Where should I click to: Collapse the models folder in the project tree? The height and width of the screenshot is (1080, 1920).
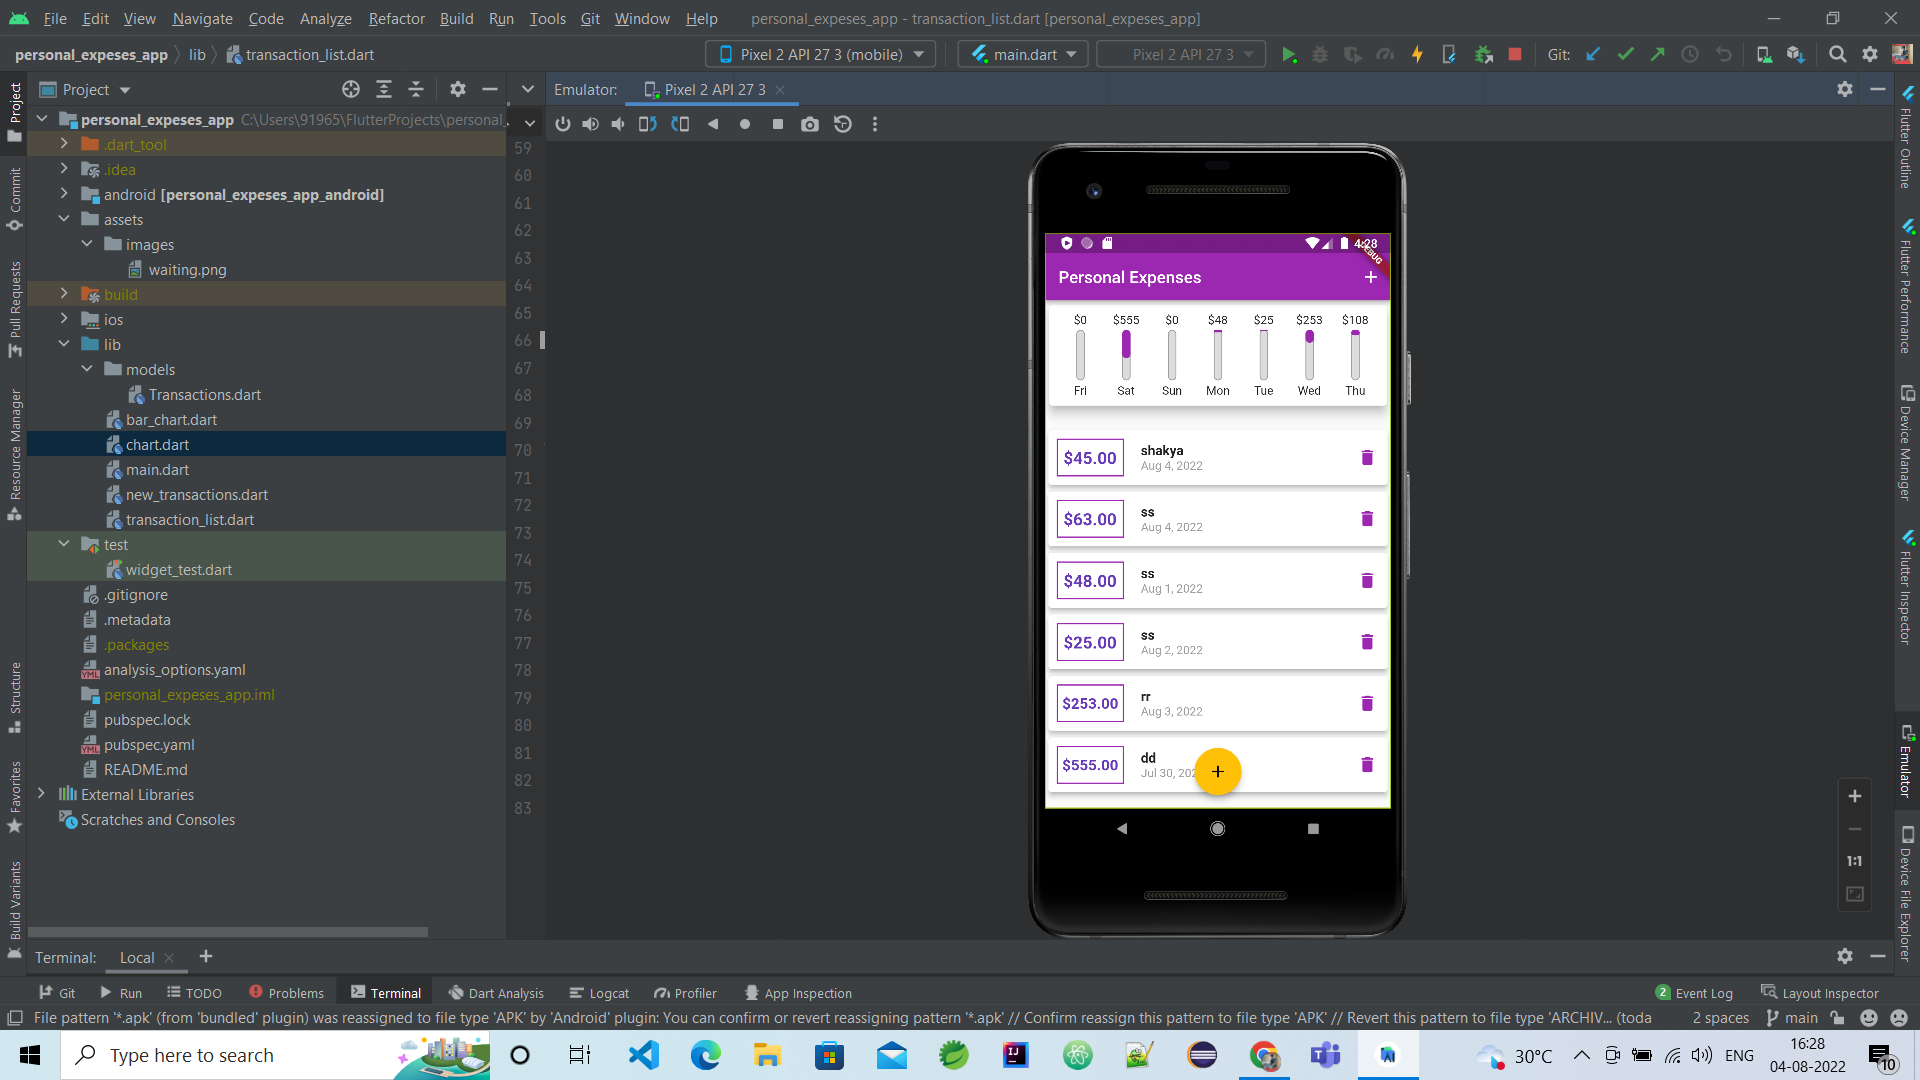coord(87,369)
